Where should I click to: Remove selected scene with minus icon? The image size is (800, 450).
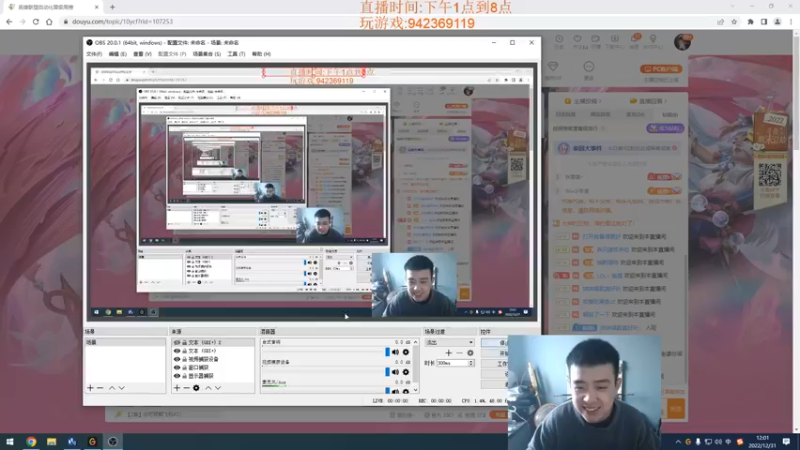[100, 388]
